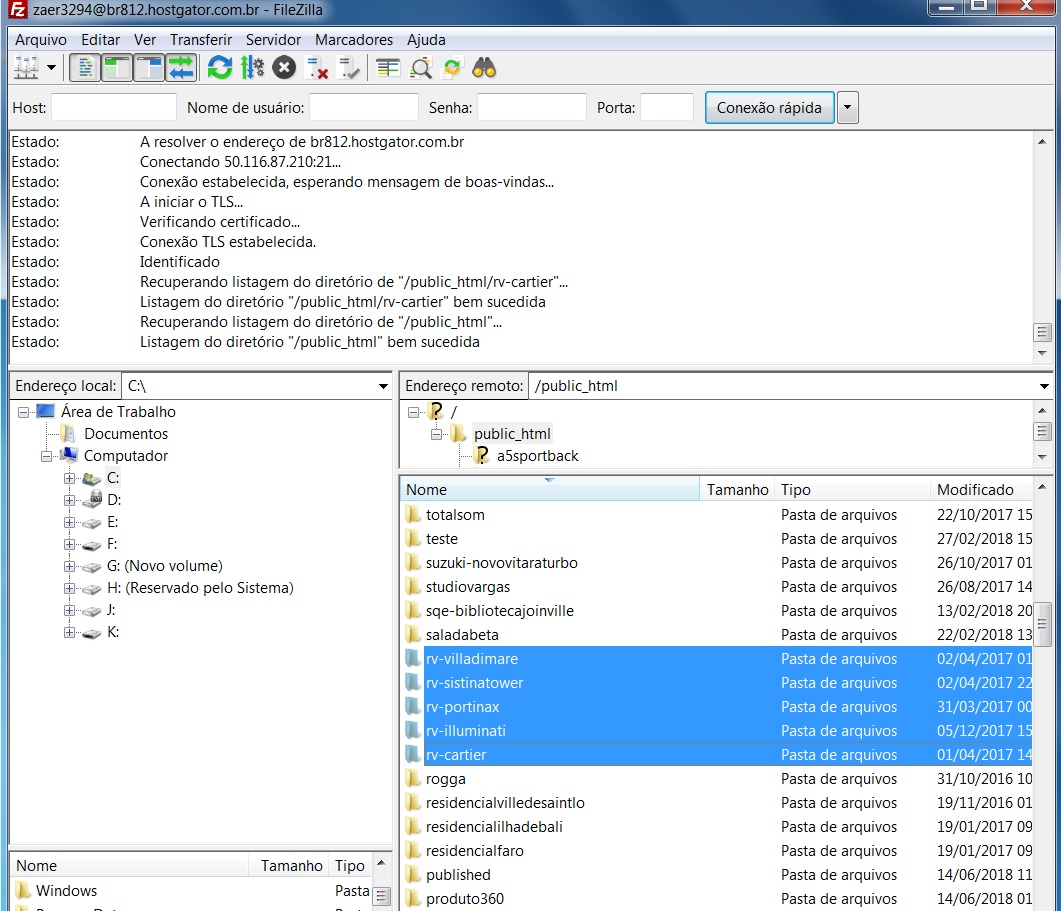Toggle message log display icon
The image size is (1061, 911).
pos(85,68)
